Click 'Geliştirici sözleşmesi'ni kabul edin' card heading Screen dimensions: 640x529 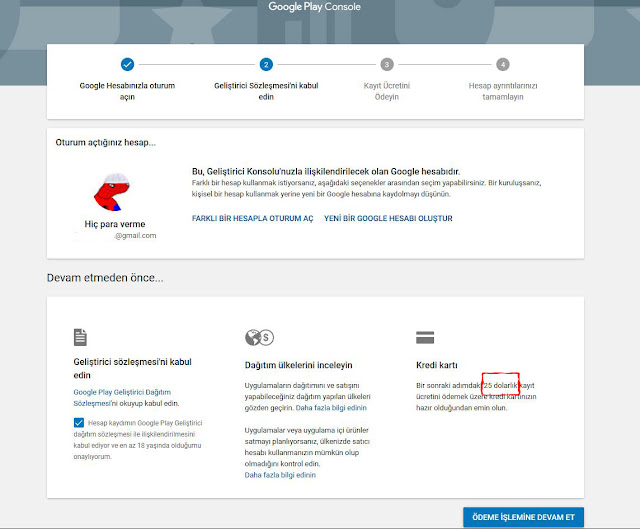tap(132, 368)
